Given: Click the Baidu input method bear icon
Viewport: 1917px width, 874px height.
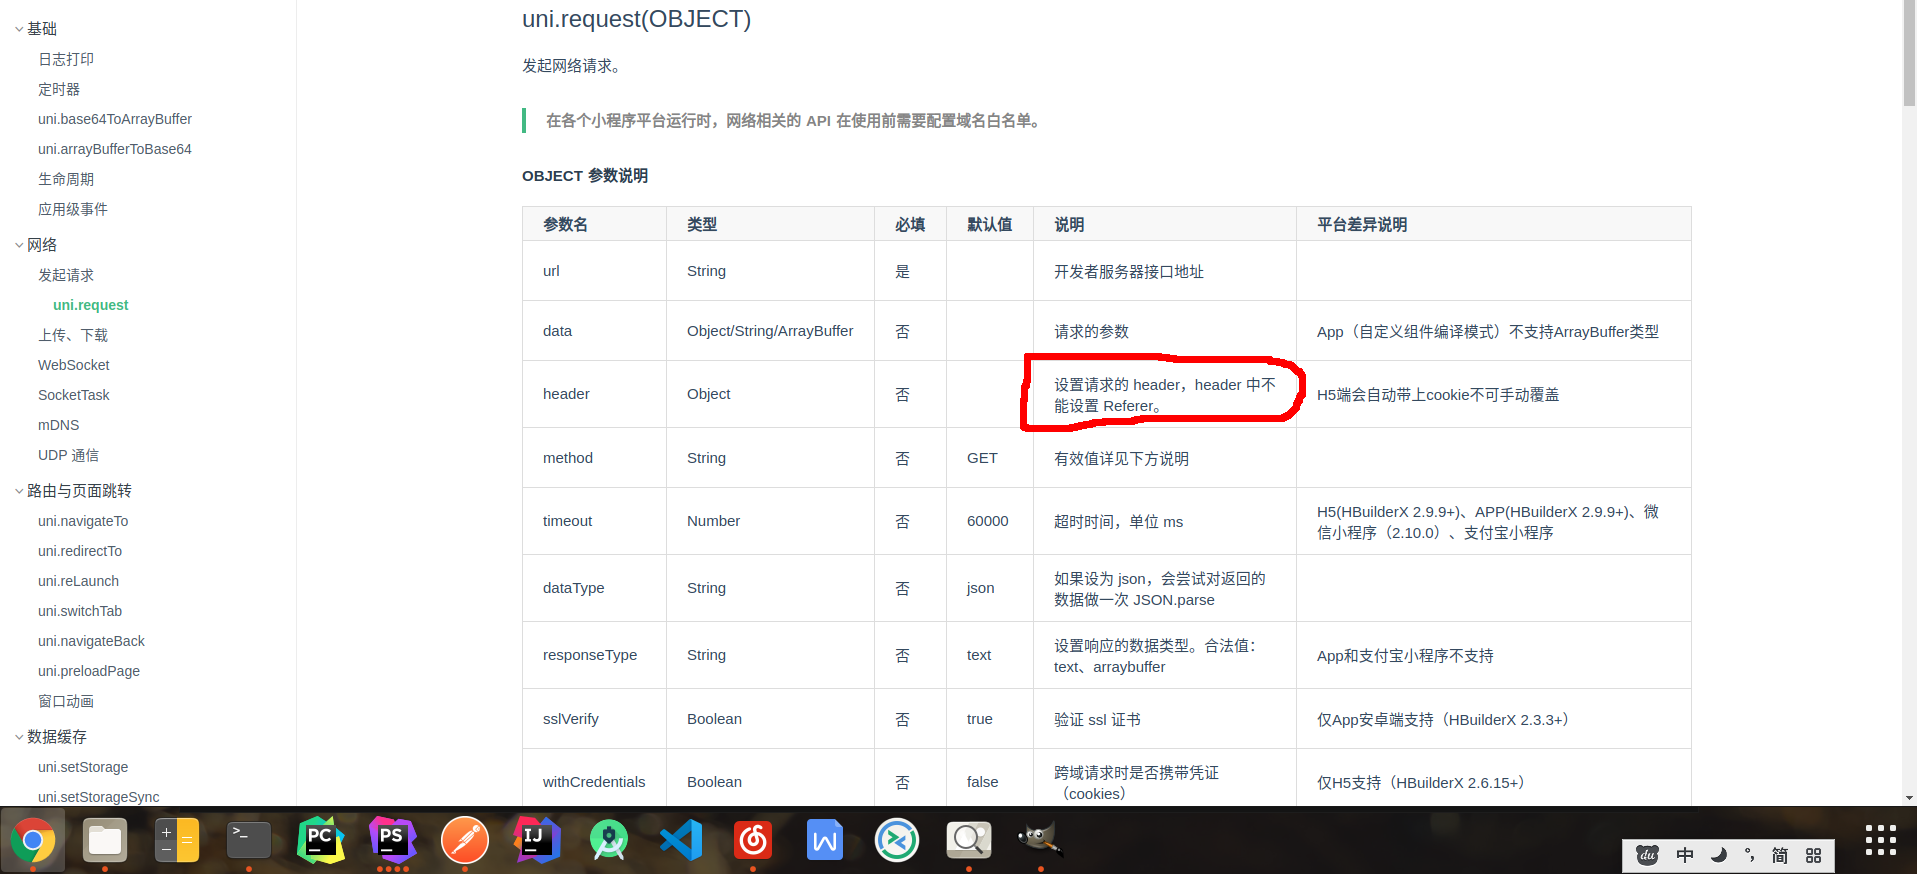Looking at the screenshot, I should coord(1647,855).
